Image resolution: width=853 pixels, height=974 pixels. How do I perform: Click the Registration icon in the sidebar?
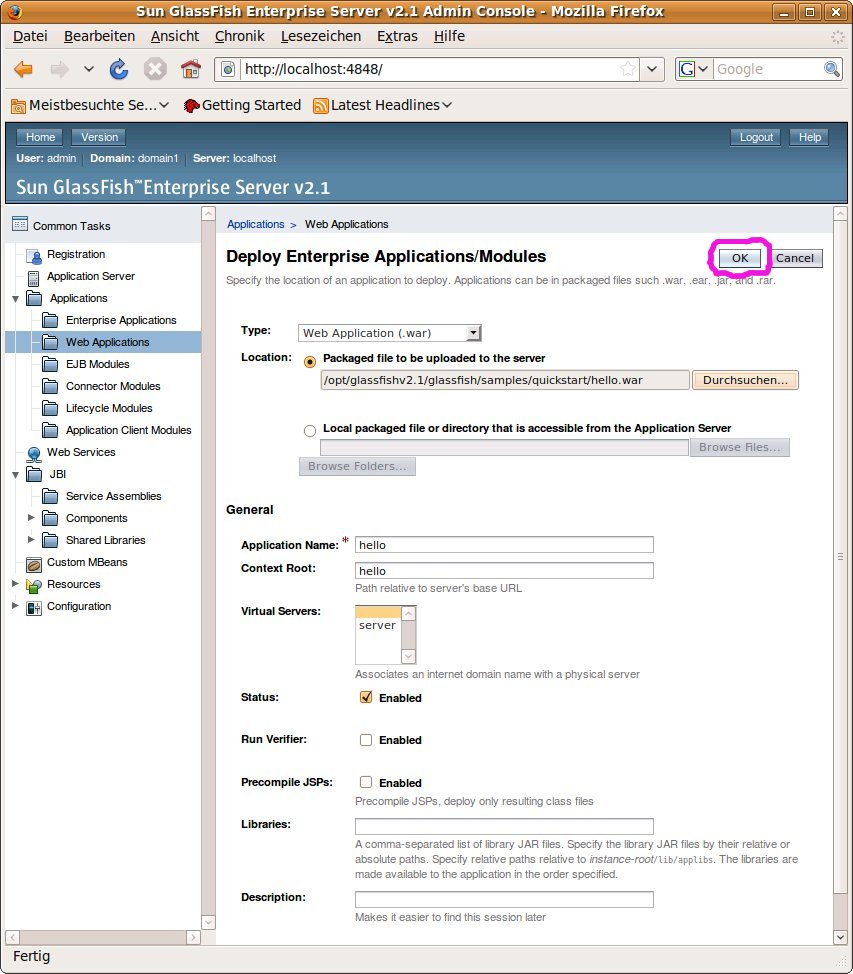tap(34, 255)
